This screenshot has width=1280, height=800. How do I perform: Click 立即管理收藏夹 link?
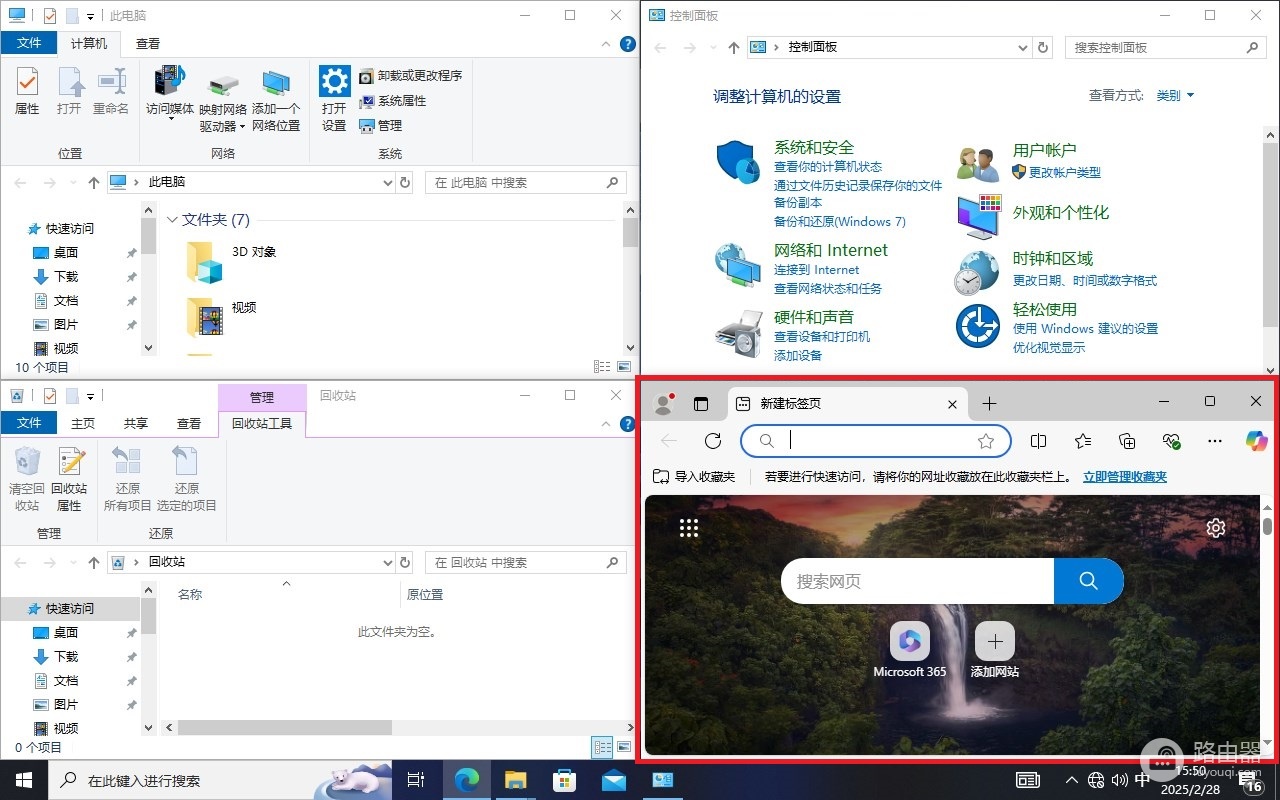[x=1125, y=477]
